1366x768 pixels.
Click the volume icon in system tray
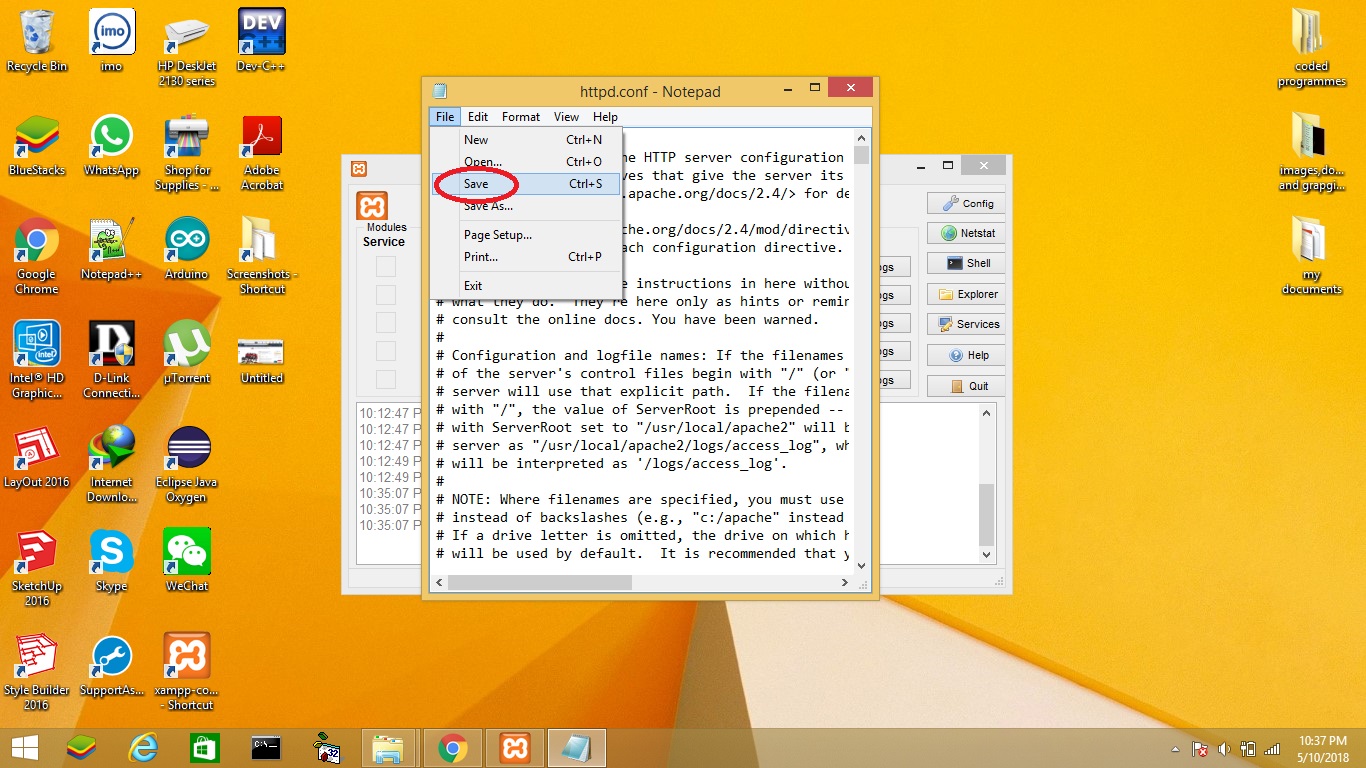(x=1222, y=749)
